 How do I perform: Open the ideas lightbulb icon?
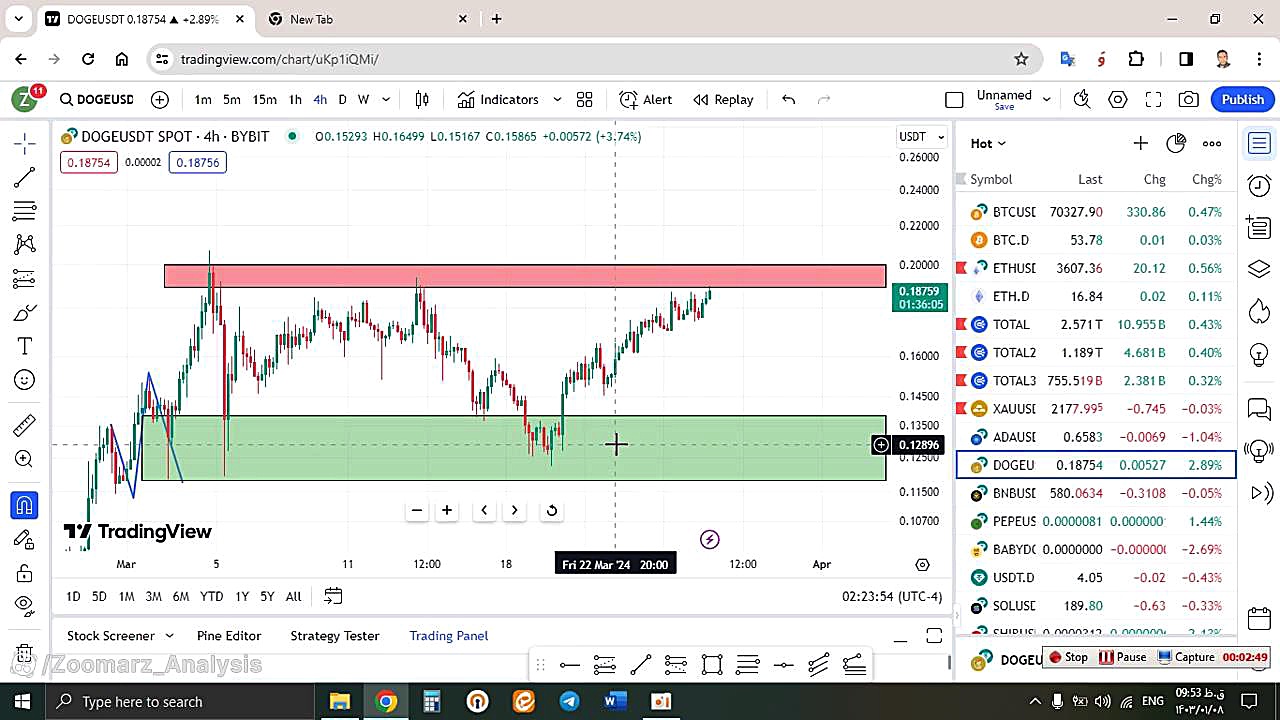[1259, 357]
